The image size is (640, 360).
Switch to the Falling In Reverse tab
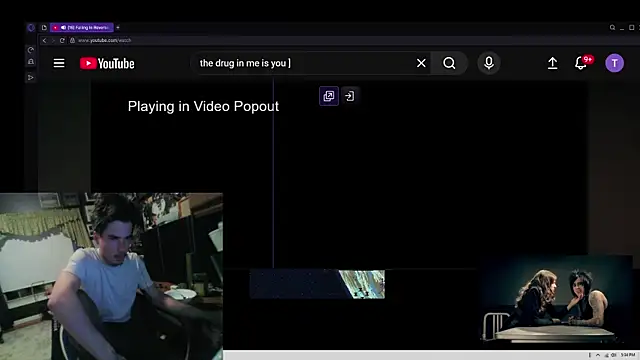[x=82, y=27]
